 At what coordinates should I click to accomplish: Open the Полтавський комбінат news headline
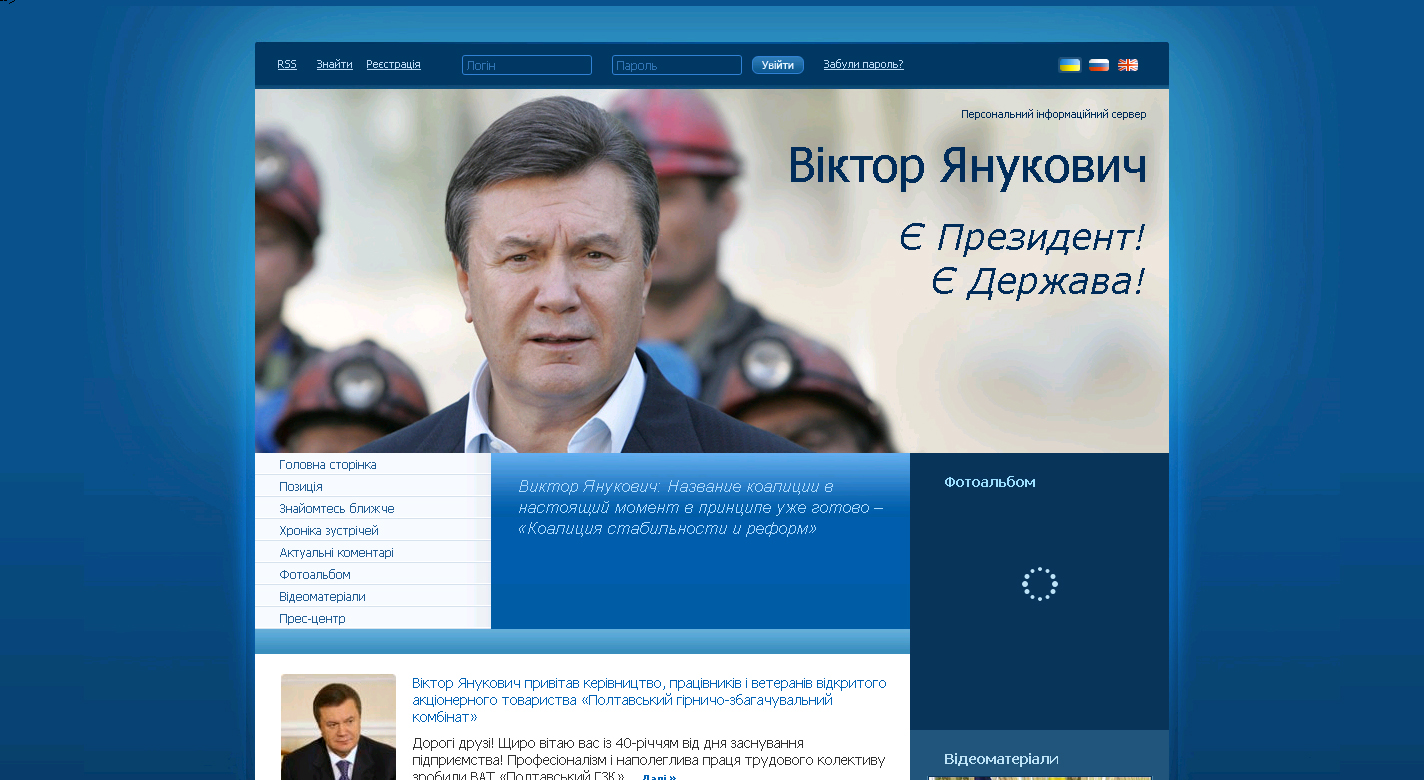[648, 700]
